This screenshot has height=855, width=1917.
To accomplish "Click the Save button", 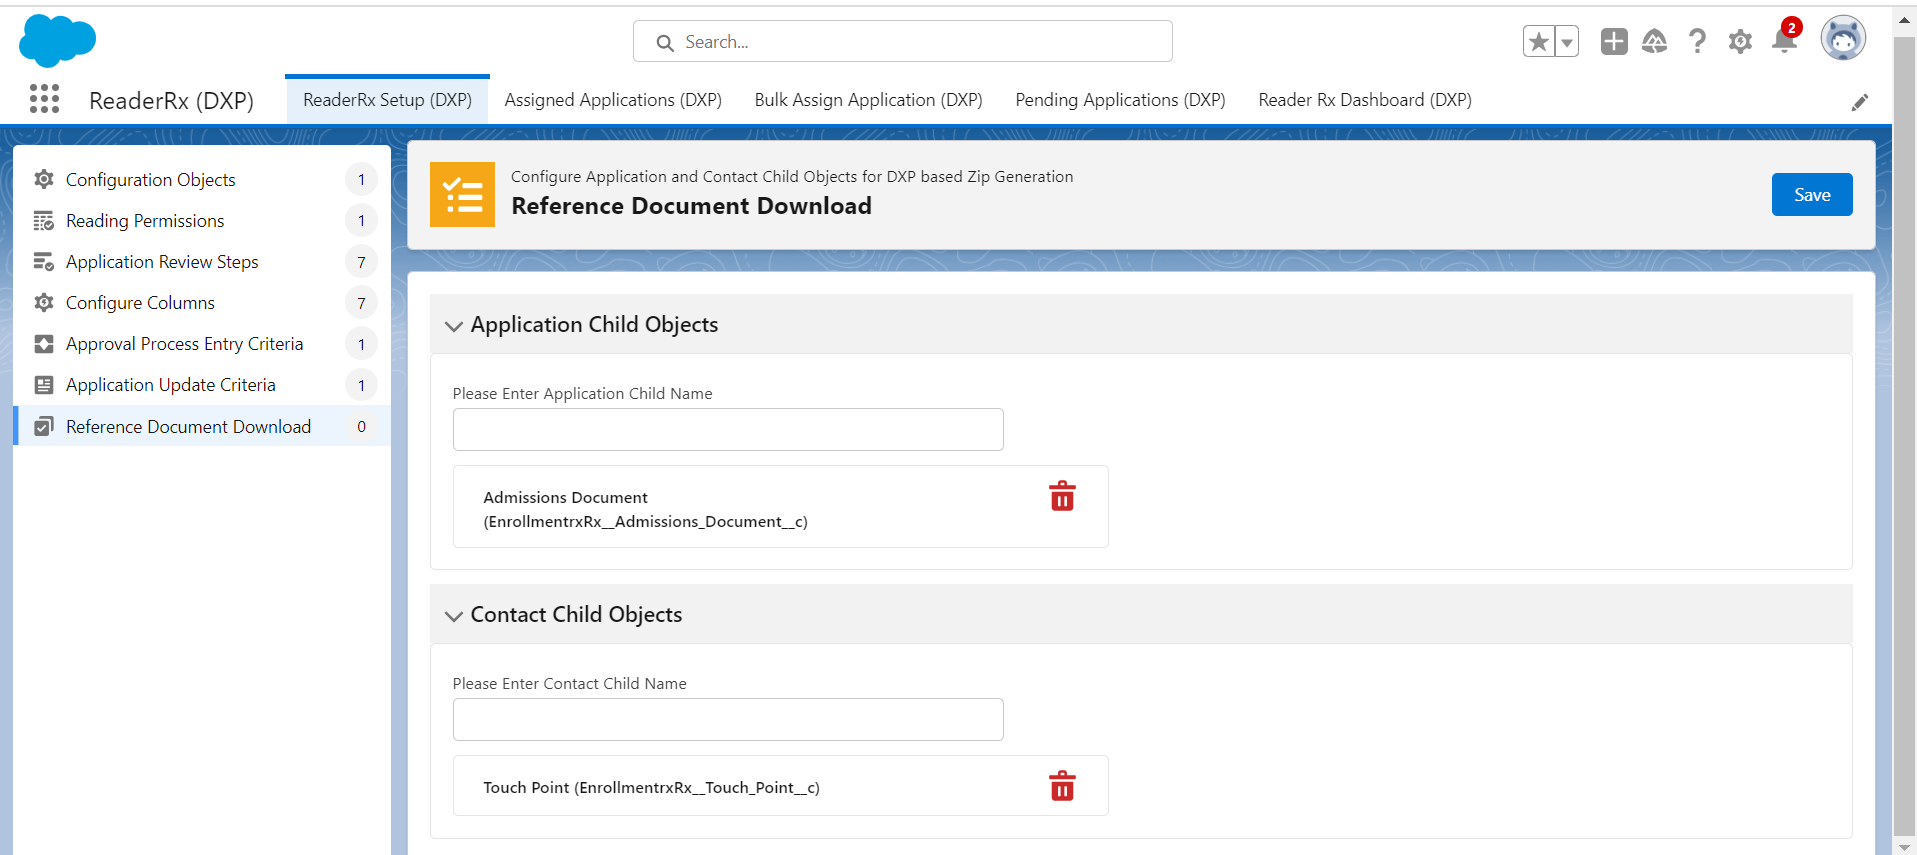I will click(x=1811, y=195).
